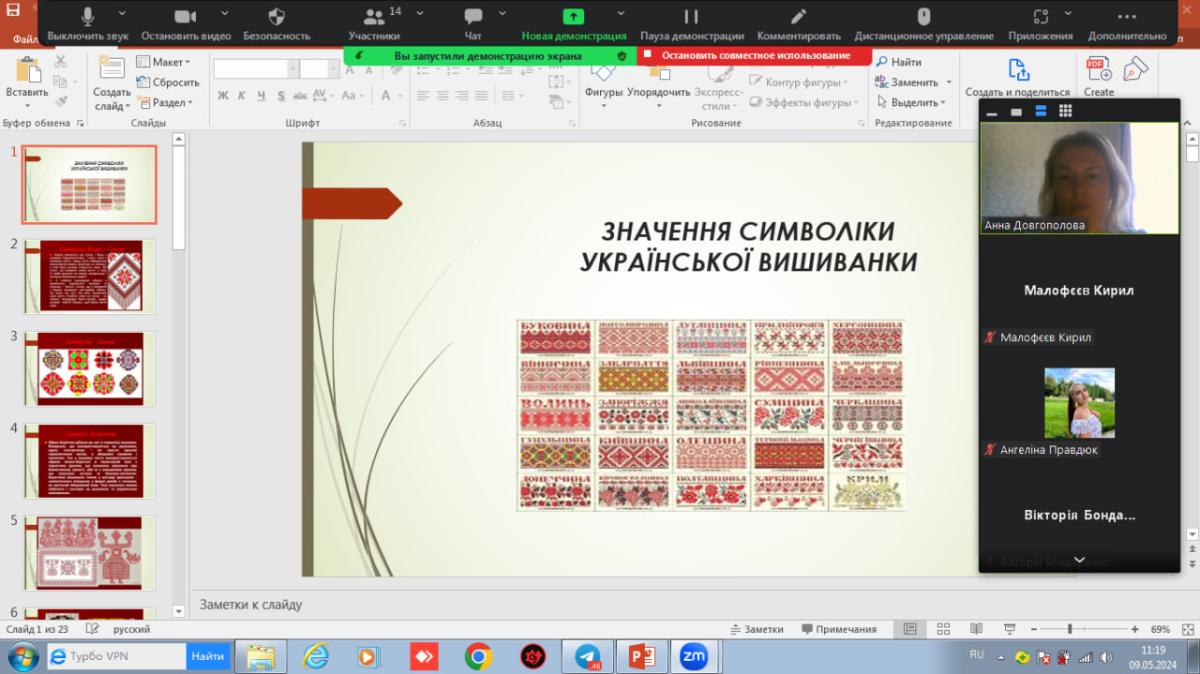The height and width of the screenshot is (674, 1200).
Task: Open Примечания comments in status bar
Action: click(838, 629)
